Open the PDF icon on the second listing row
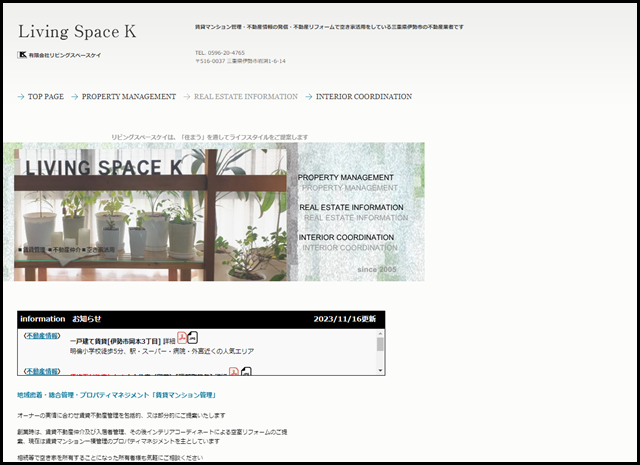The width and height of the screenshot is (640, 465). (233, 371)
